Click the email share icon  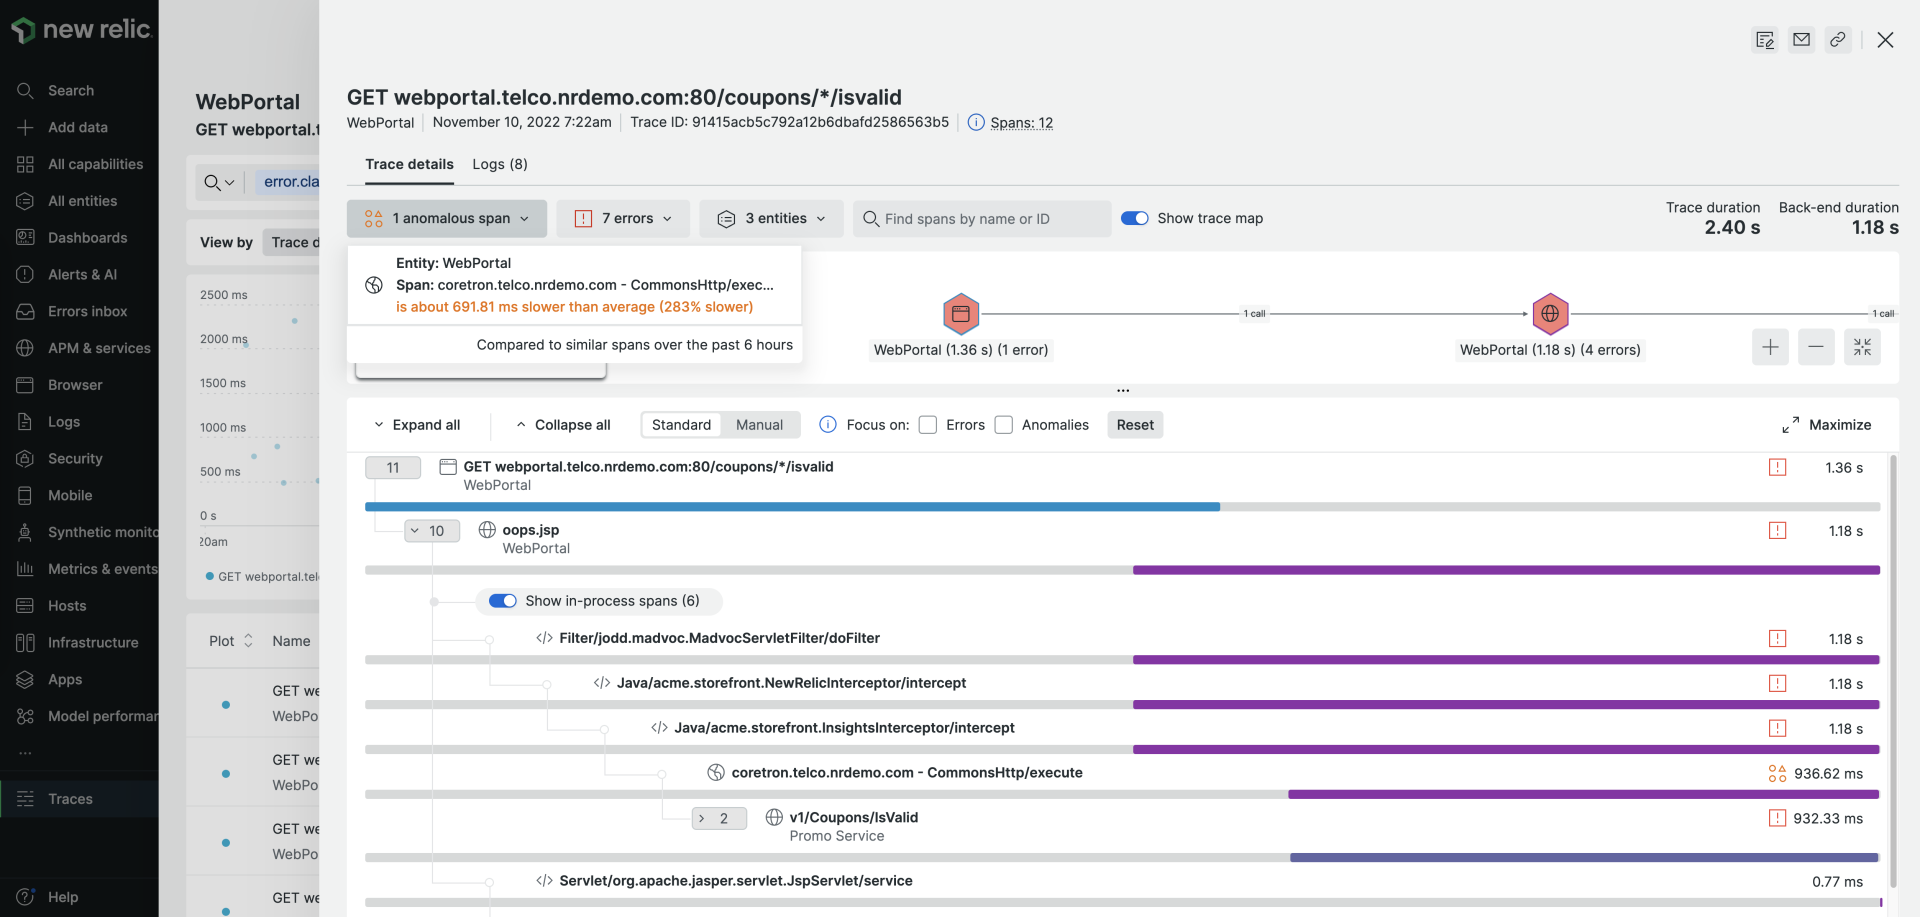(1801, 40)
